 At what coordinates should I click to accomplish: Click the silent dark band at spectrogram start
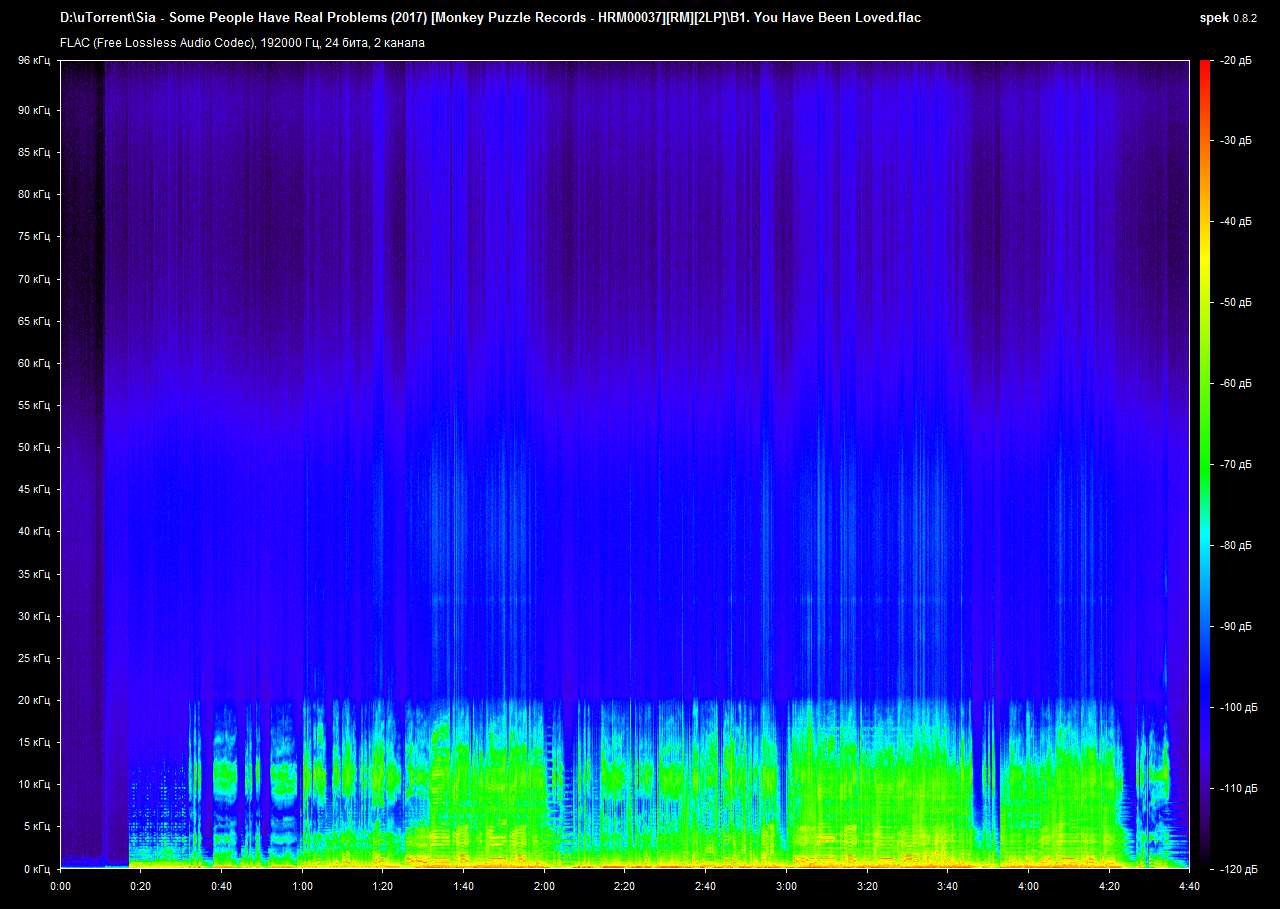(x=82, y=400)
